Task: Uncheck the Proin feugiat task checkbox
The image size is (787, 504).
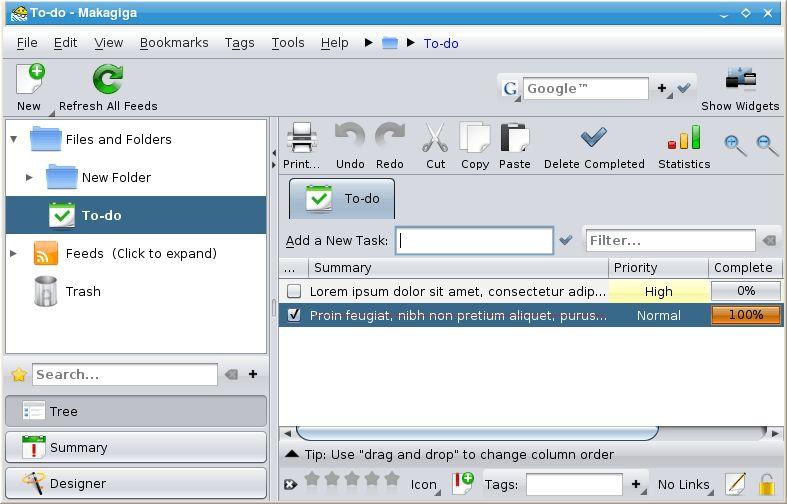Action: [x=294, y=315]
